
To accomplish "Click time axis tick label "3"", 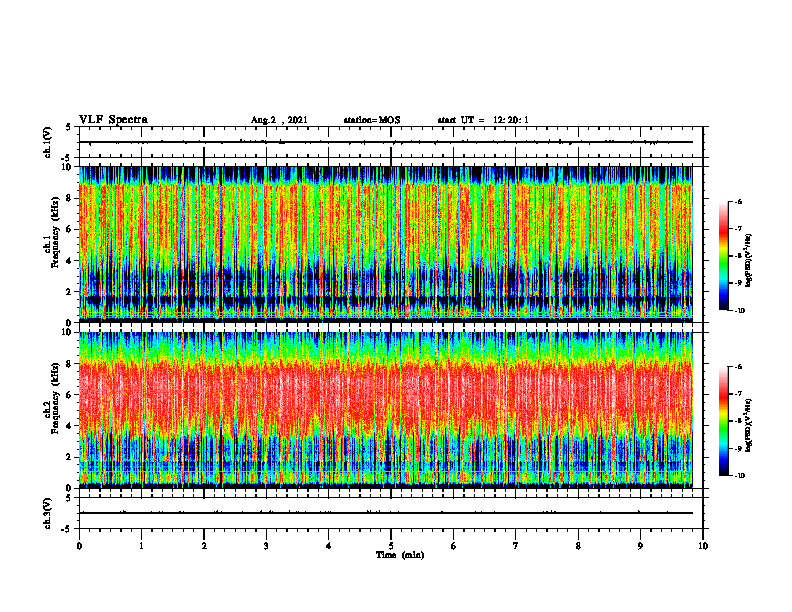I will 266,546.
